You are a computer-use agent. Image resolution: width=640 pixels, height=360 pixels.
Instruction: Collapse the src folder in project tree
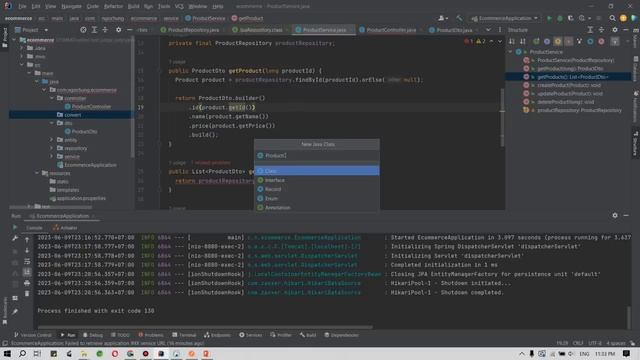(x=22, y=65)
